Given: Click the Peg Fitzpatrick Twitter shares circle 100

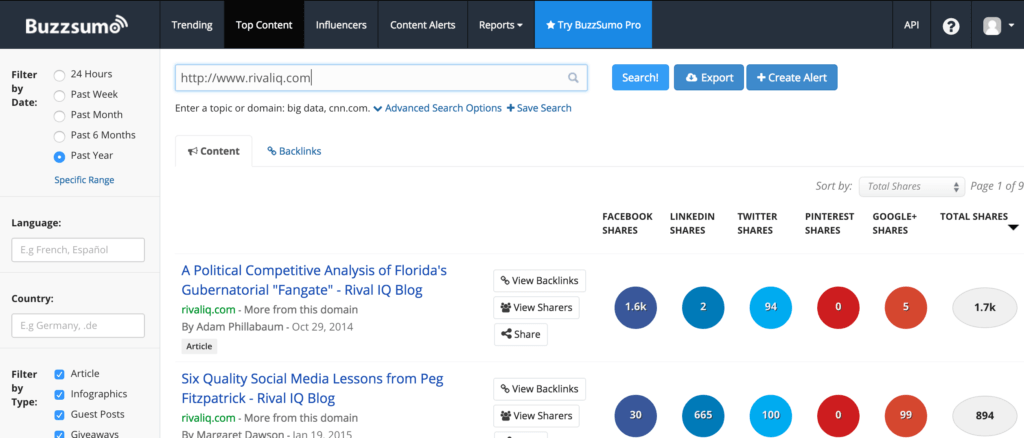Looking at the screenshot, I should tap(771, 415).
